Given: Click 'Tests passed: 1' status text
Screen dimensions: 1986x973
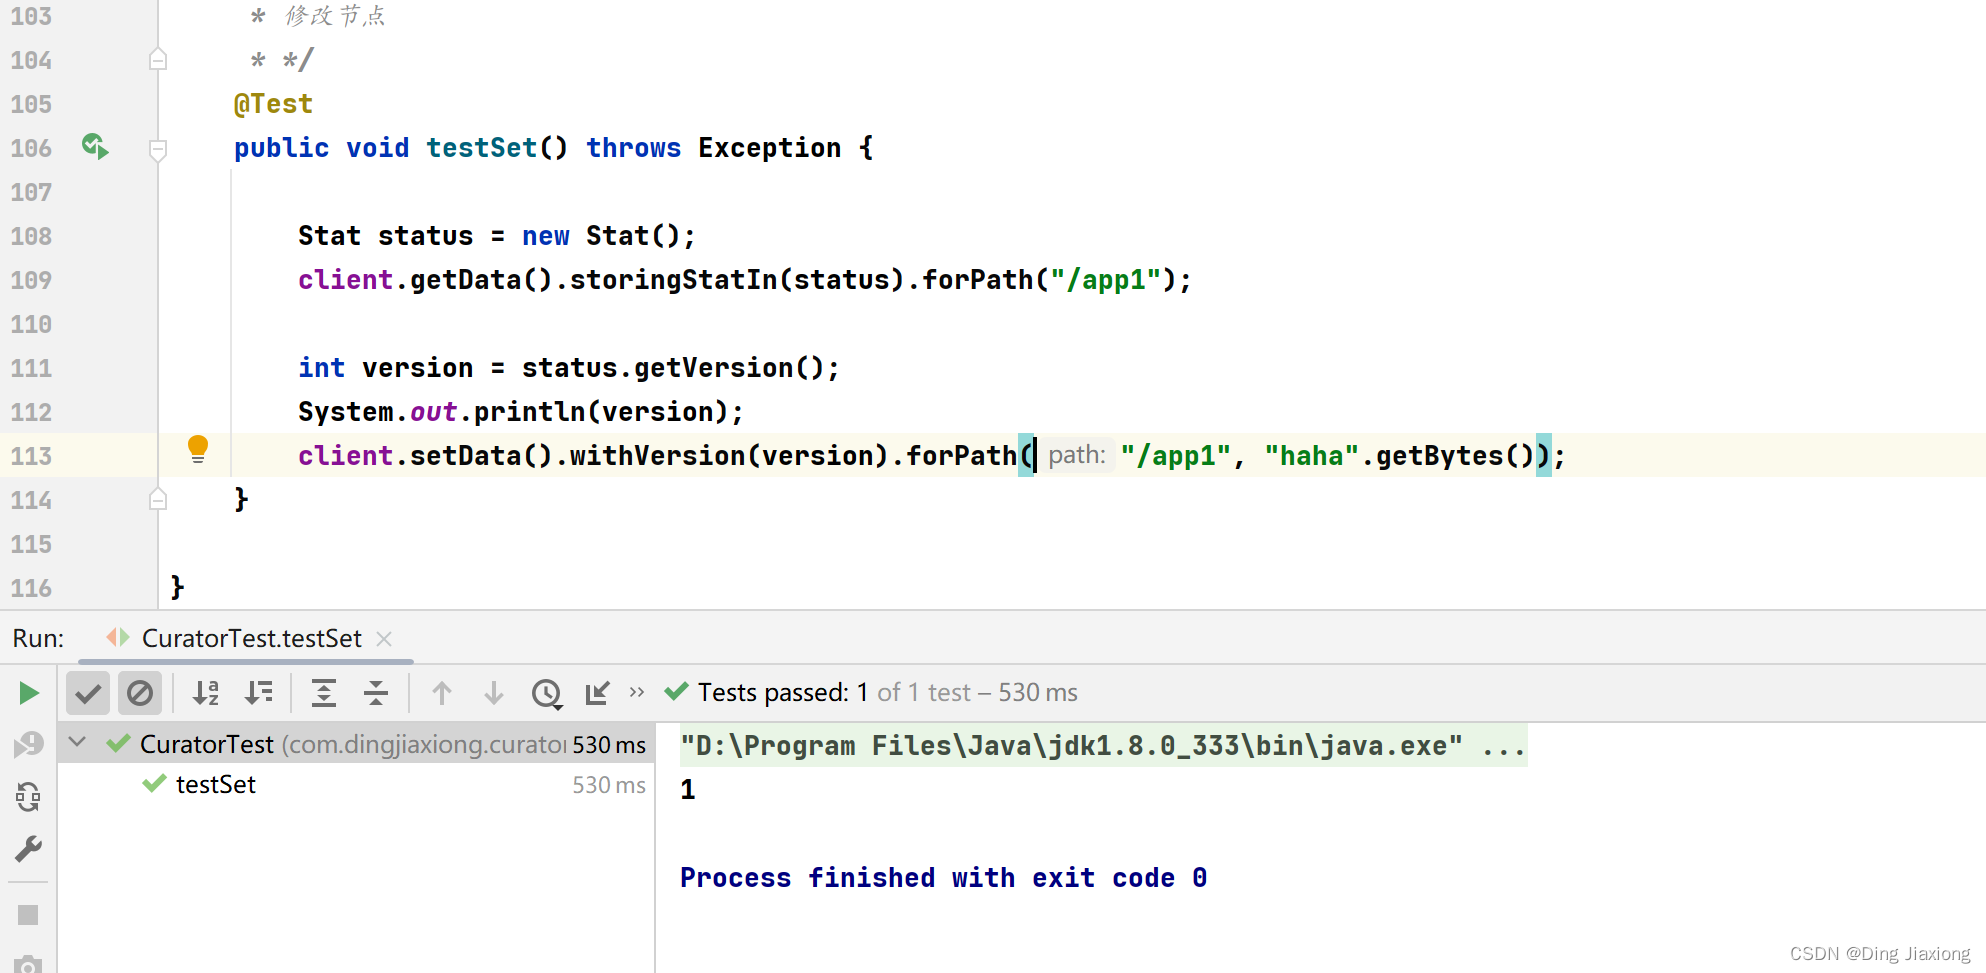Looking at the screenshot, I should tap(783, 692).
